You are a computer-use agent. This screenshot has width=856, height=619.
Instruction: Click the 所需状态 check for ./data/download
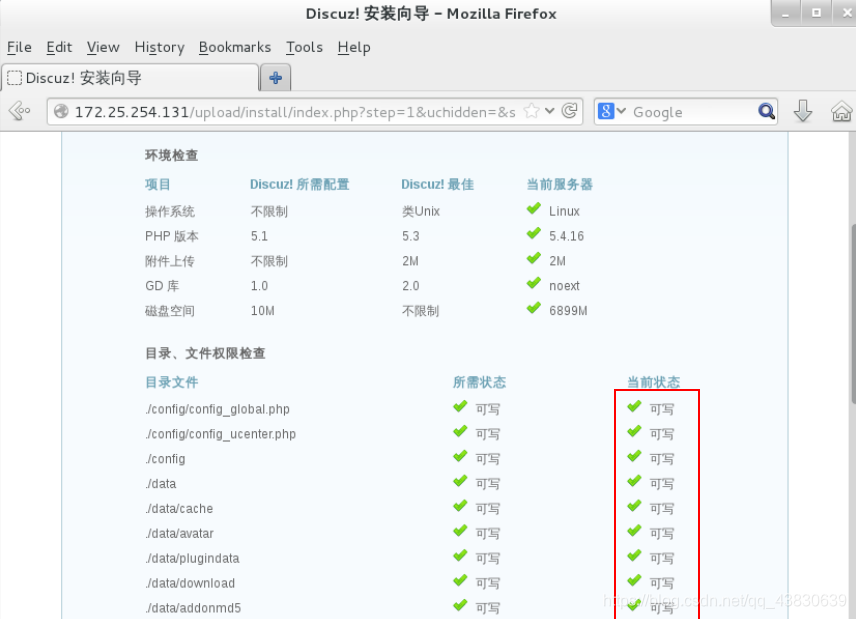[460, 581]
